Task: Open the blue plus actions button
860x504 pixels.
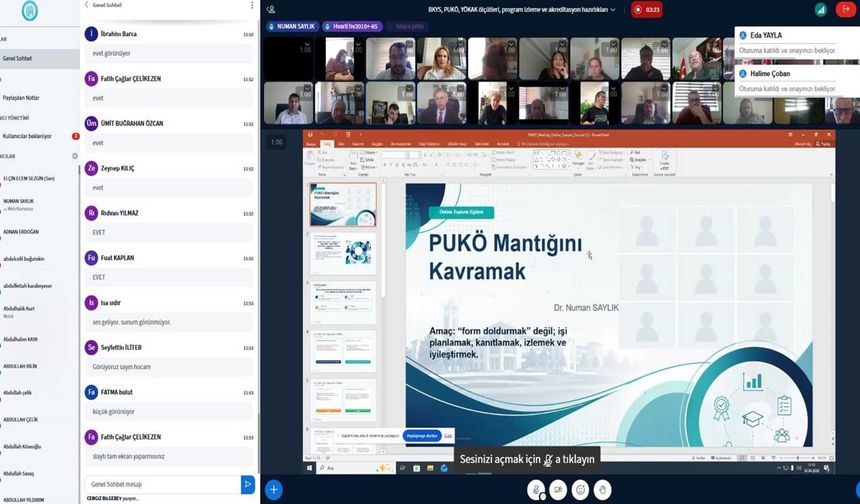Action: tap(274, 489)
